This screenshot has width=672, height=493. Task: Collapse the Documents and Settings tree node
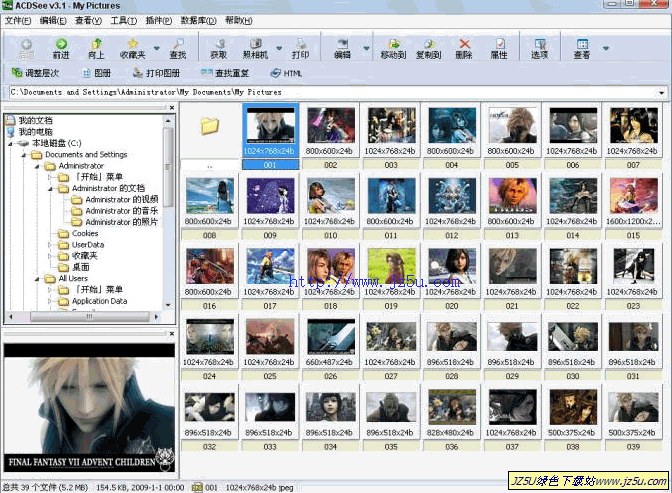[x=24, y=155]
